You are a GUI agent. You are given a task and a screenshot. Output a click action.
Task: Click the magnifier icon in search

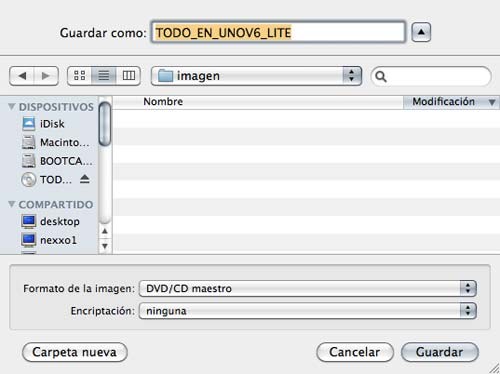tap(381, 77)
